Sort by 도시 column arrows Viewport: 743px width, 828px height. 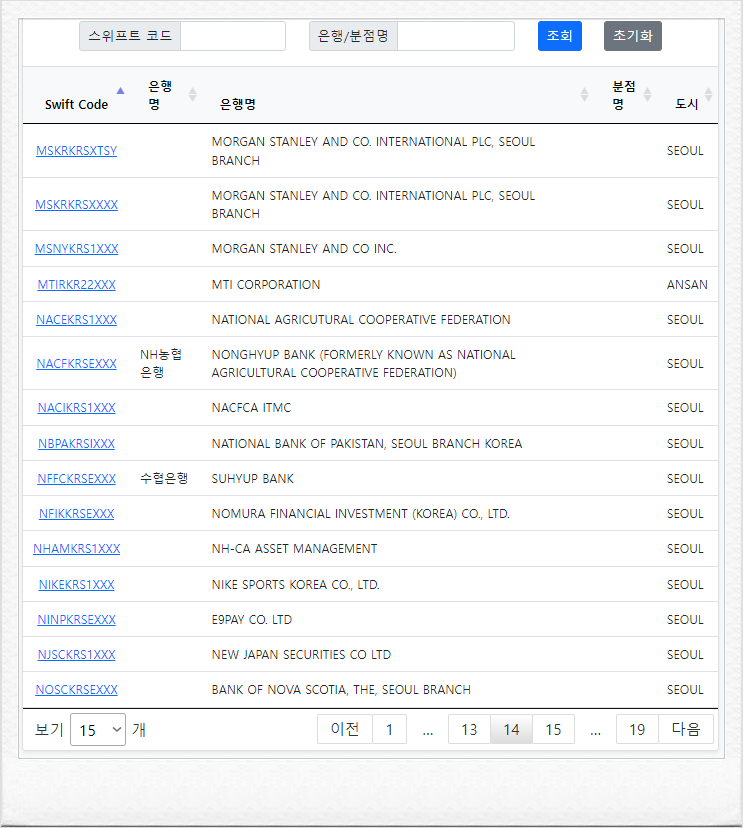click(x=709, y=95)
